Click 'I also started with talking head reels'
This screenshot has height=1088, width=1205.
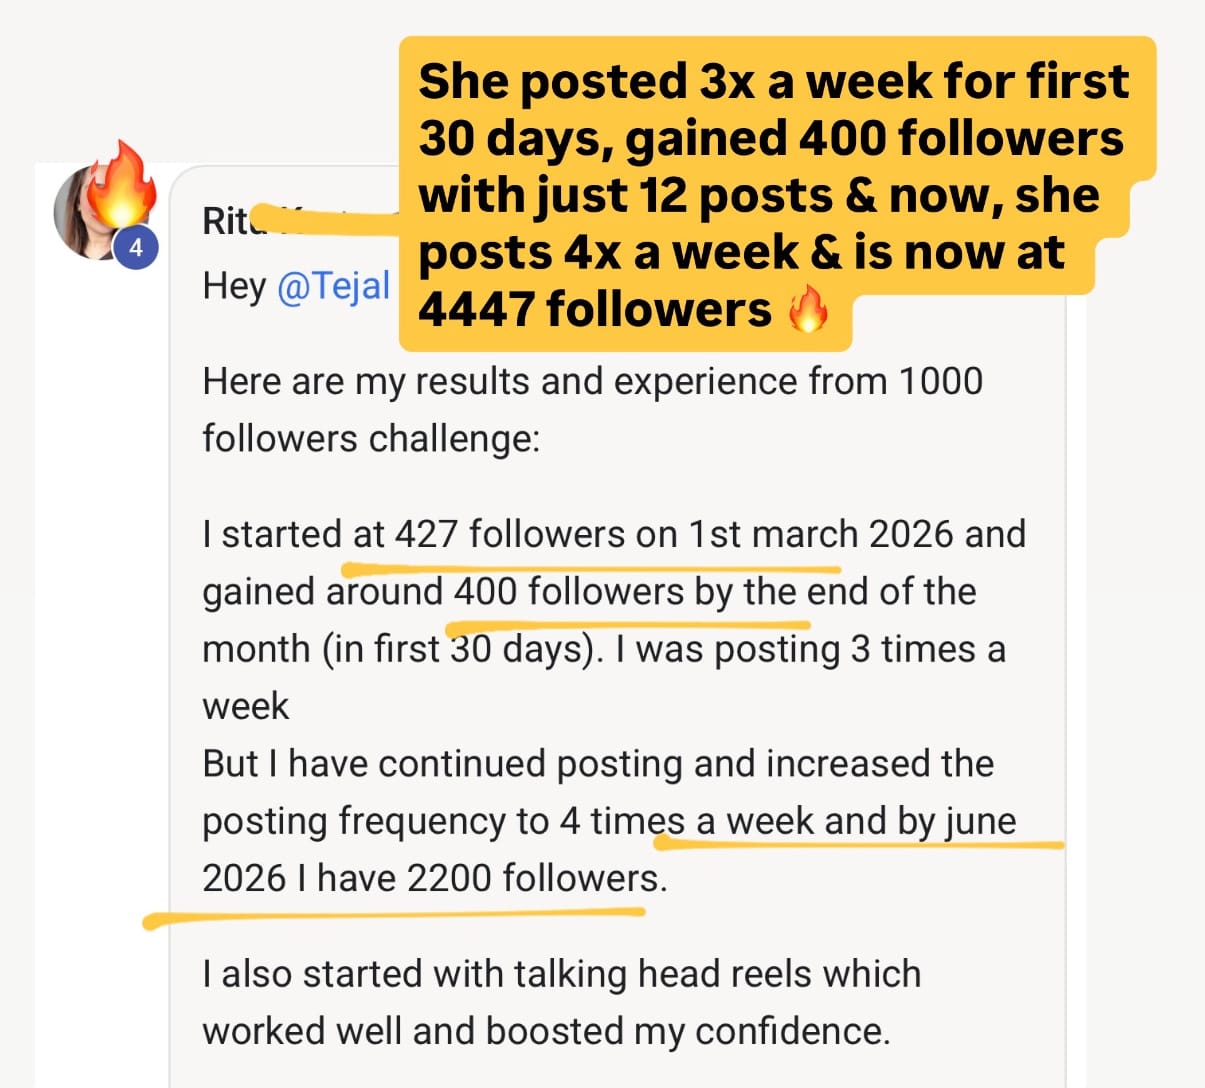[562, 974]
